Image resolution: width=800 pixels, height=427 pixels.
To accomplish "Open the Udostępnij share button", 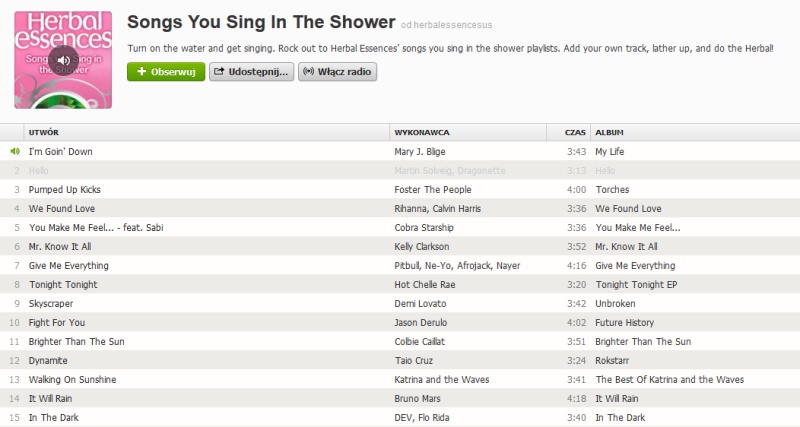I will [251, 72].
